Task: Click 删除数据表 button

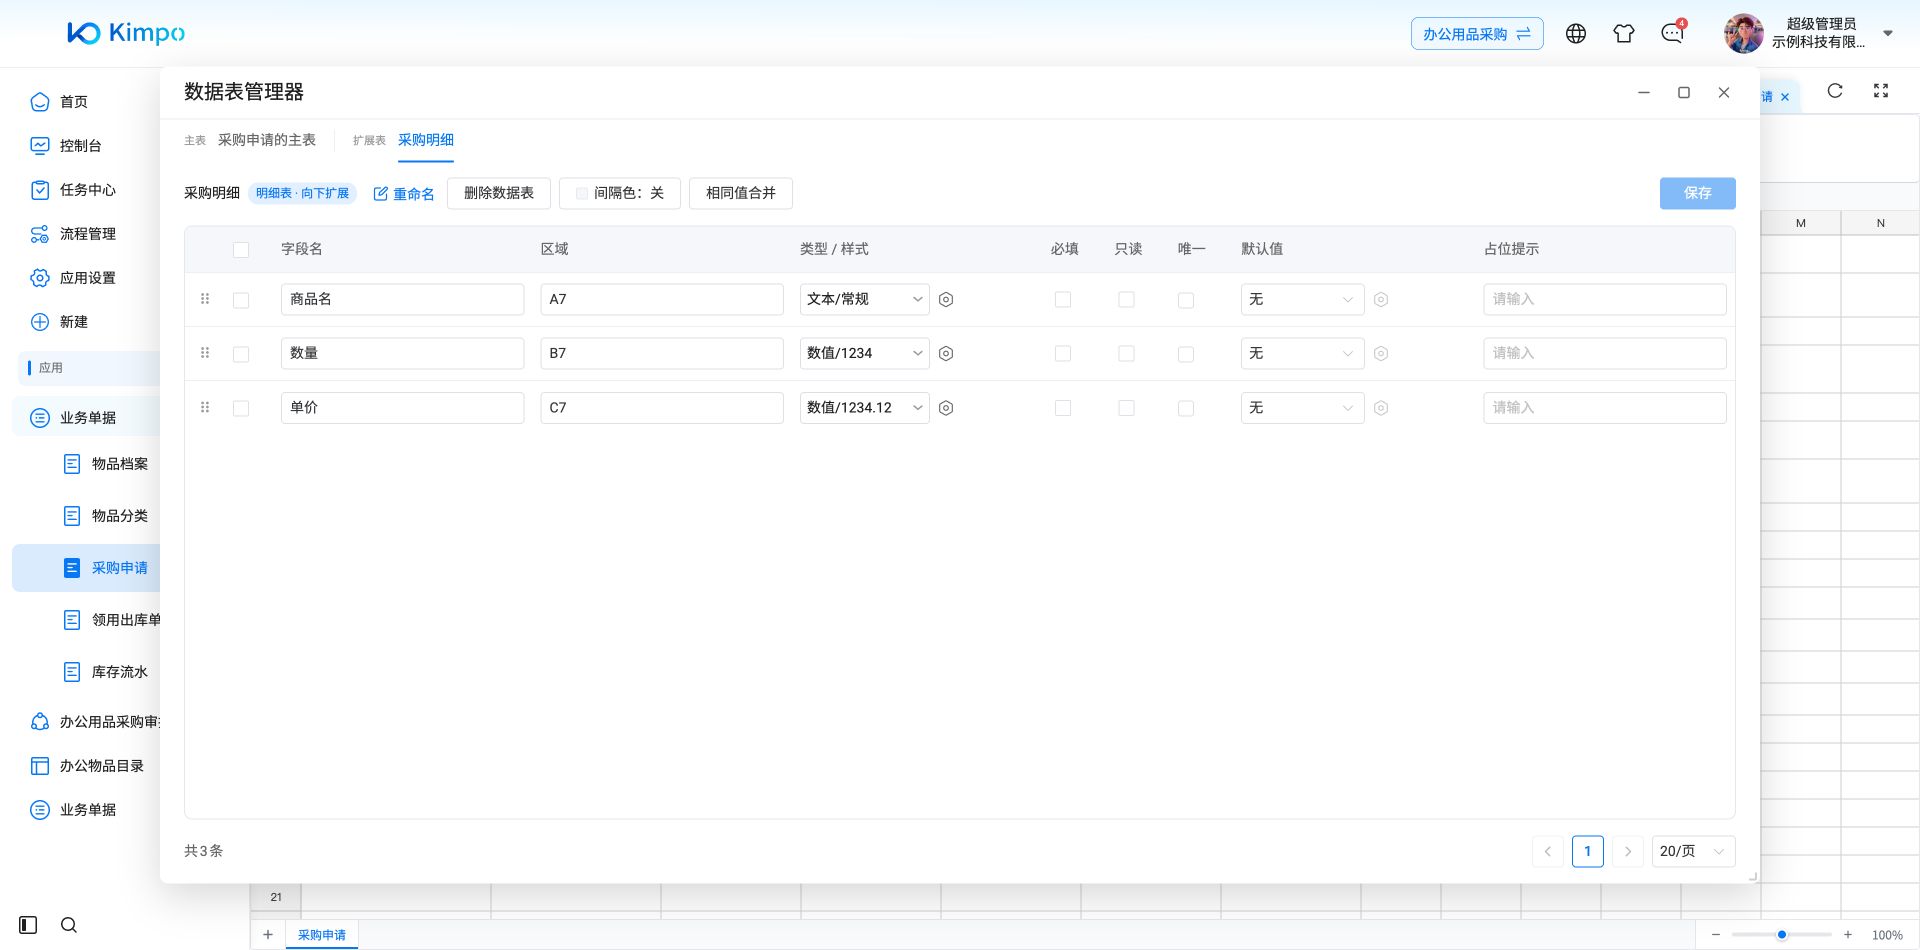Action: click(499, 193)
